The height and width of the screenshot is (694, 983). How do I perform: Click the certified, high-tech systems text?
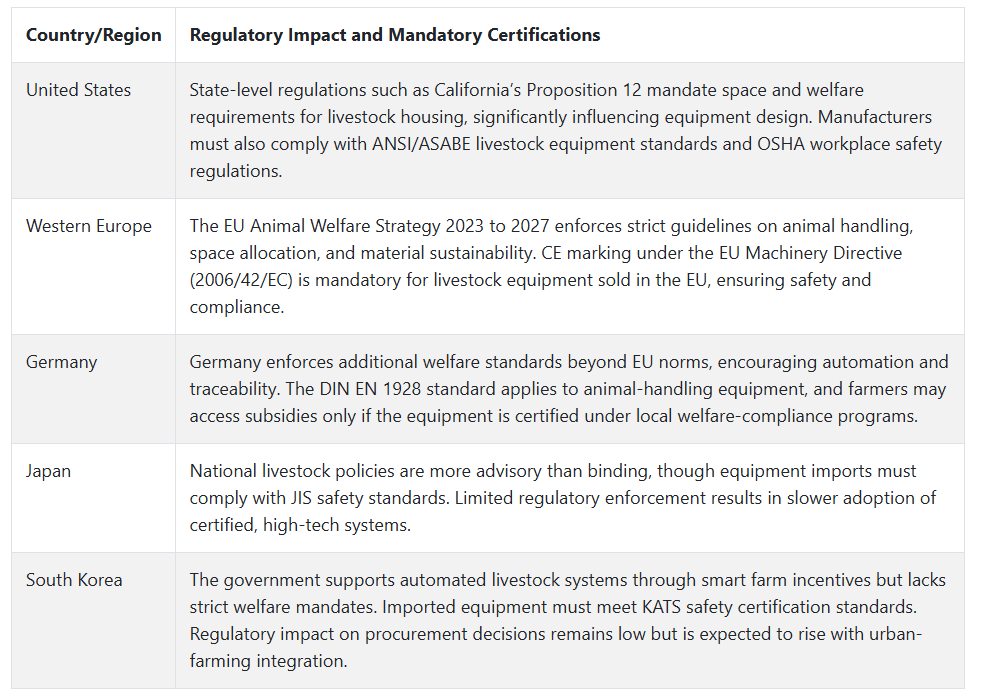point(300,525)
